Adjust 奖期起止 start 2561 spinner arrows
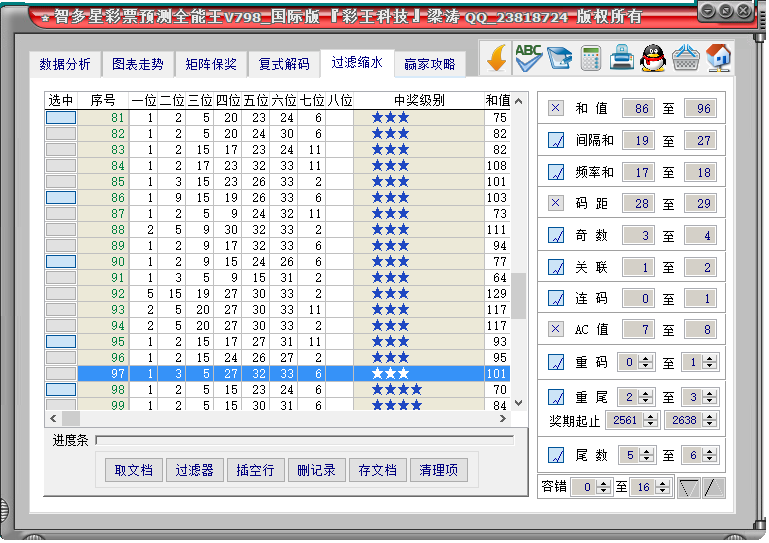Screen dimensions: 769x543 [x=651, y=420]
